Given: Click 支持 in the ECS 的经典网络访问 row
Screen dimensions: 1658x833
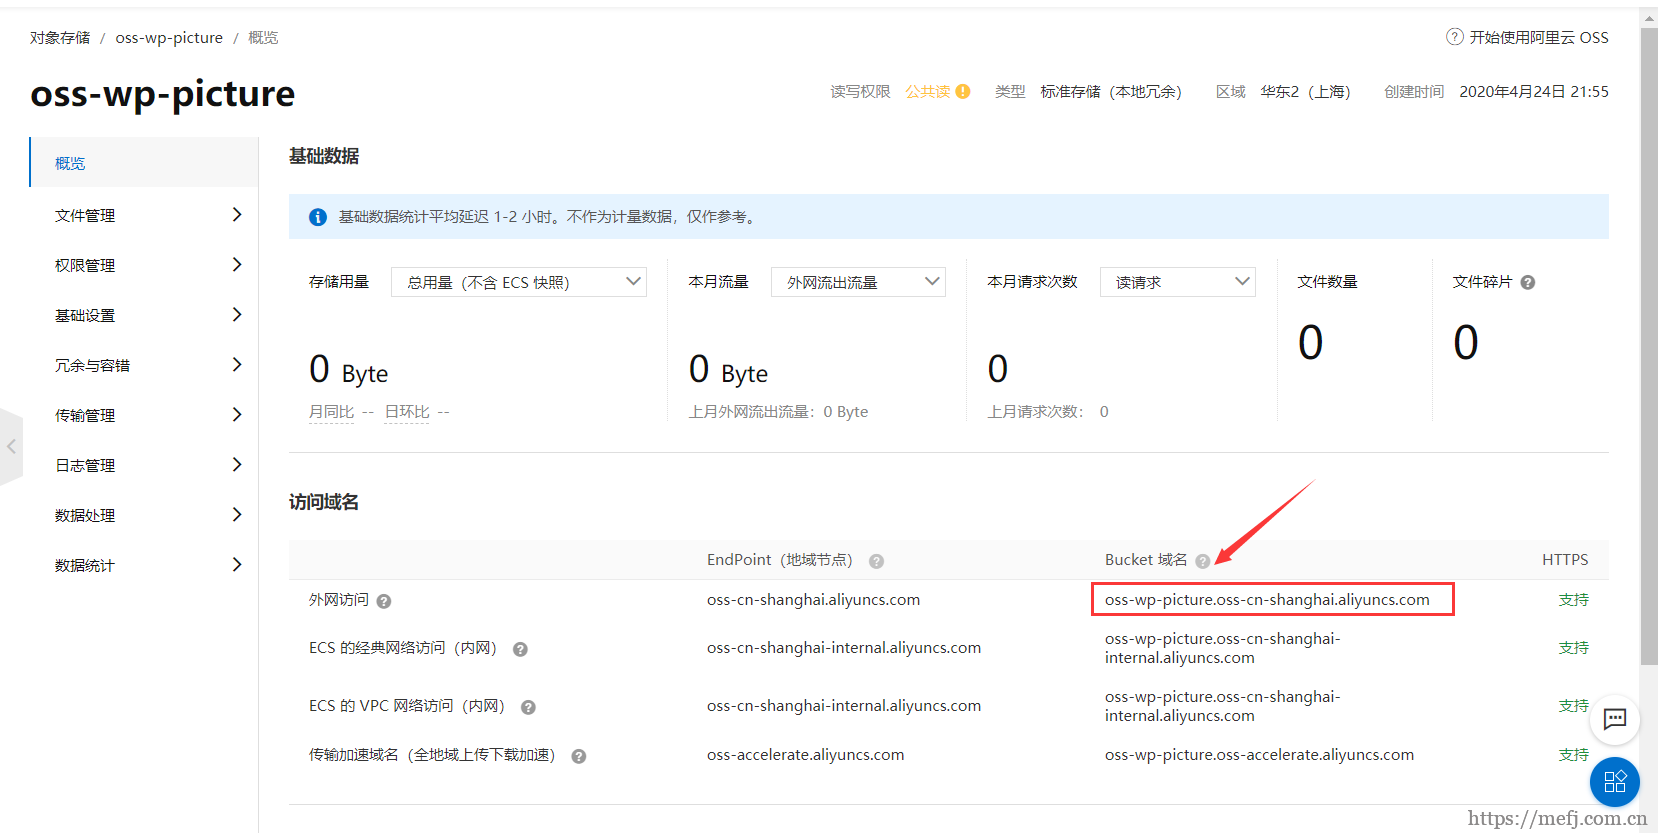Looking at the screenshot, I should click(x=1573, y=648).
